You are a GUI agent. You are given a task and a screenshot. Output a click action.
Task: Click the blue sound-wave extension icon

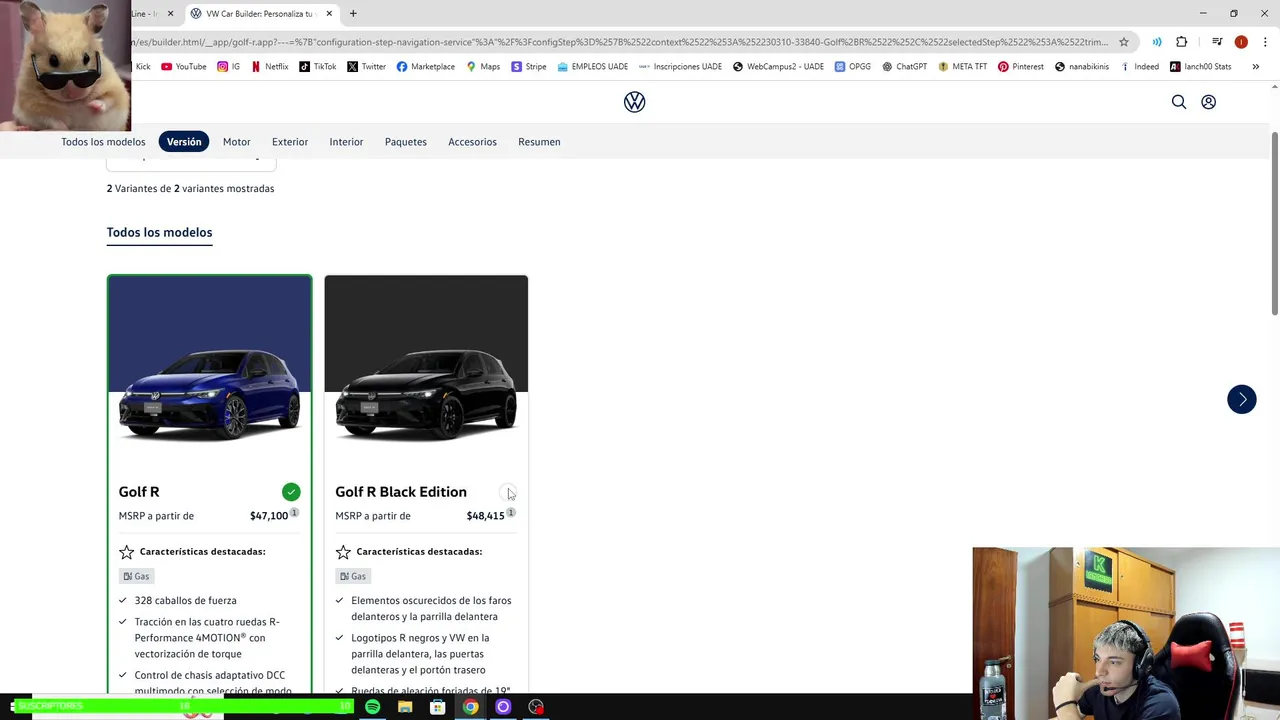click(x=1157, y=42)
